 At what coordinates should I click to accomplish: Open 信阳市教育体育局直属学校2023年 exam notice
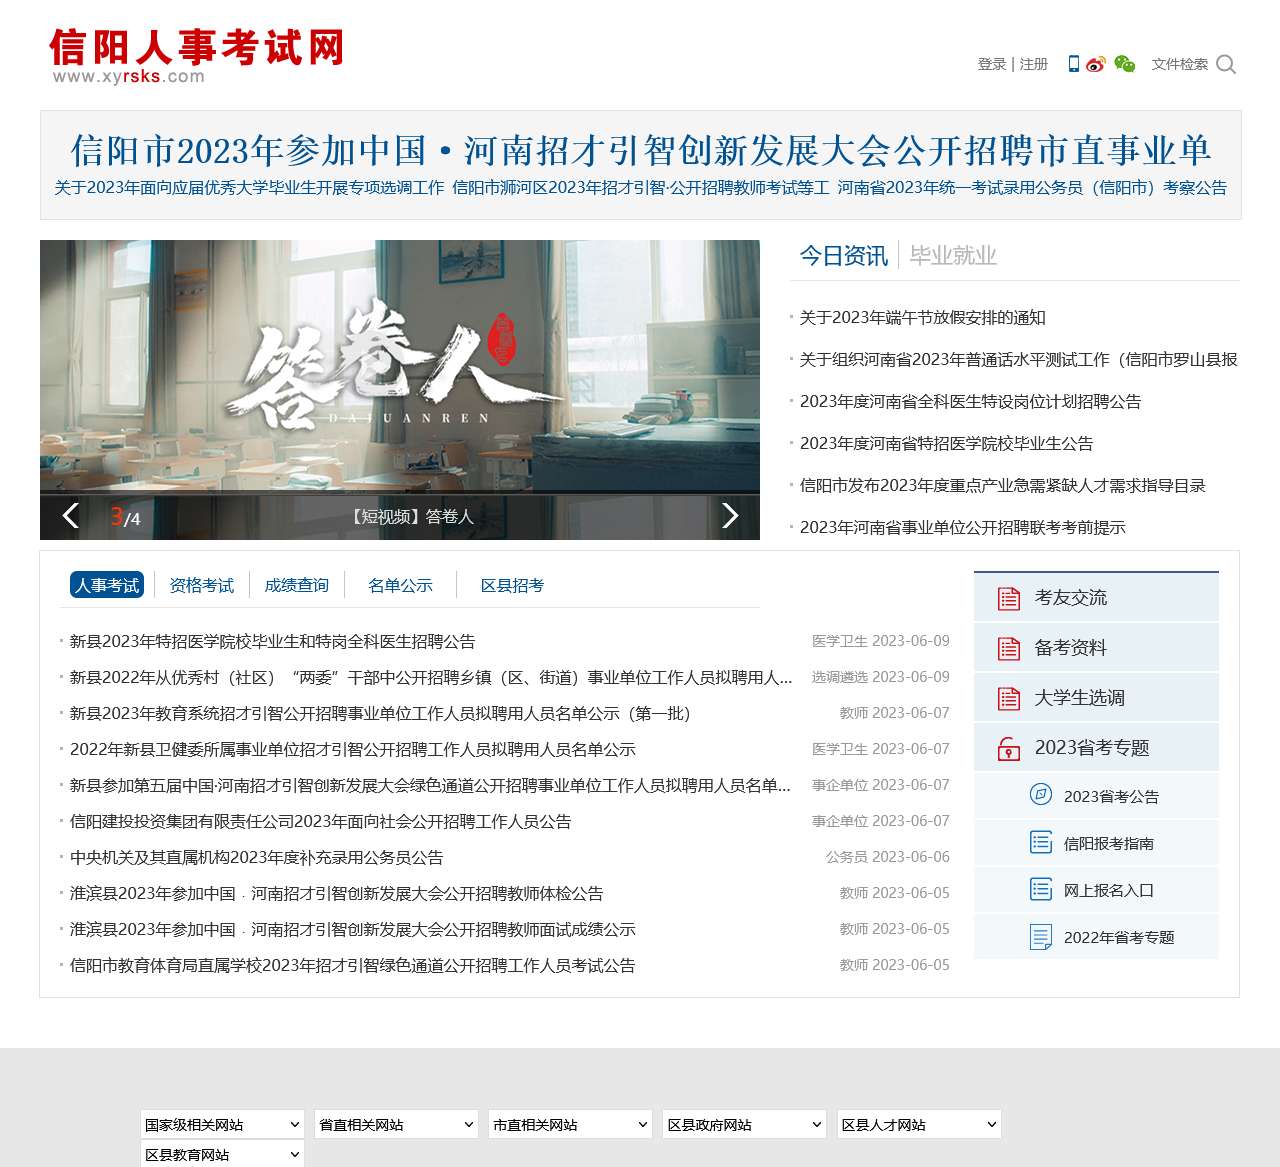(353, 966)
